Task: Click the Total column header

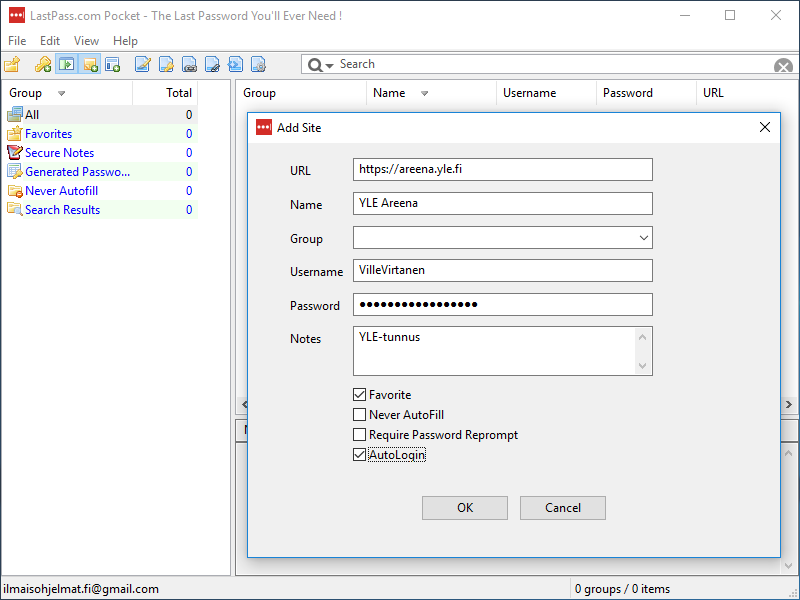Action: point(165,93)
